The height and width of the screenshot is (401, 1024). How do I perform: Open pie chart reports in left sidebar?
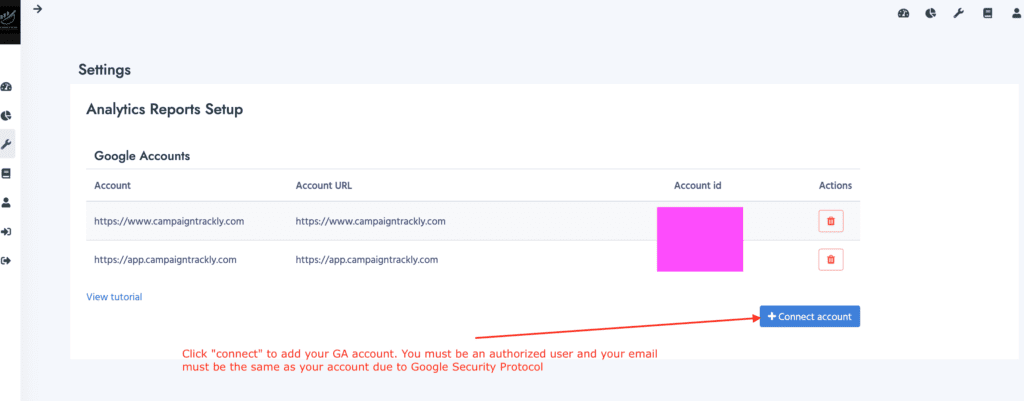(7, 116)
